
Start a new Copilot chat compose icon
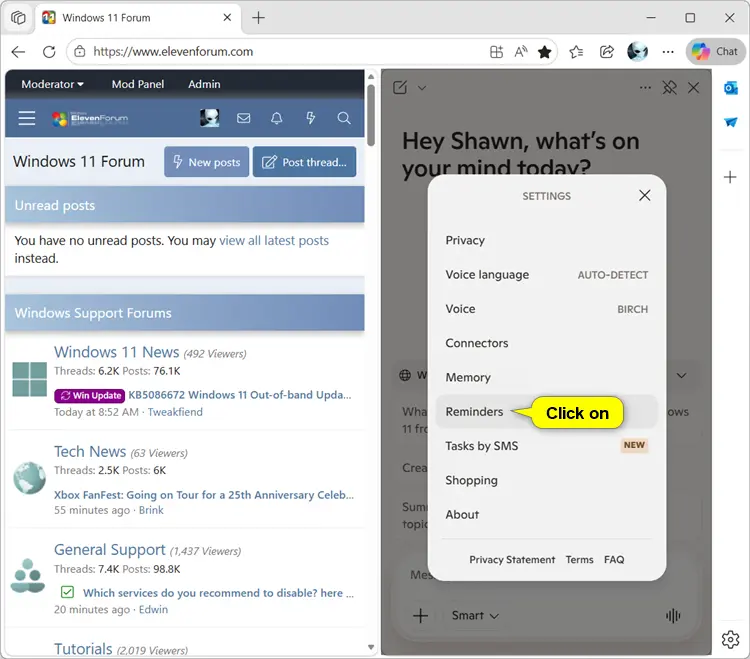coord(400,88)
